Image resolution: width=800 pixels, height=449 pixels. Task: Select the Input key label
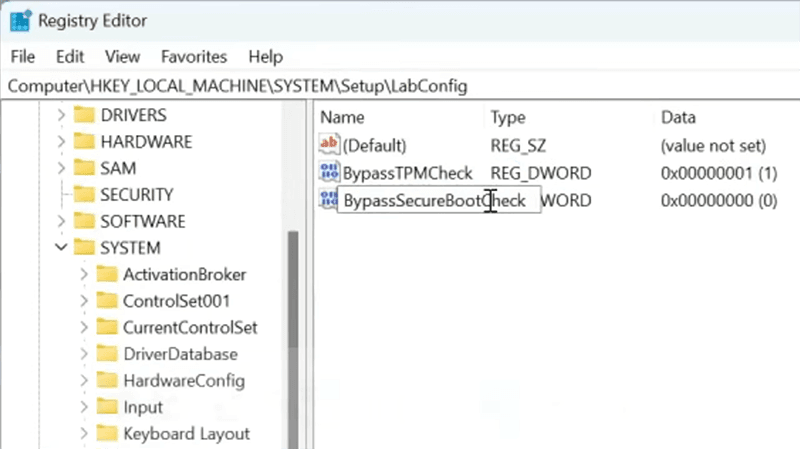(x=143, y=407)
